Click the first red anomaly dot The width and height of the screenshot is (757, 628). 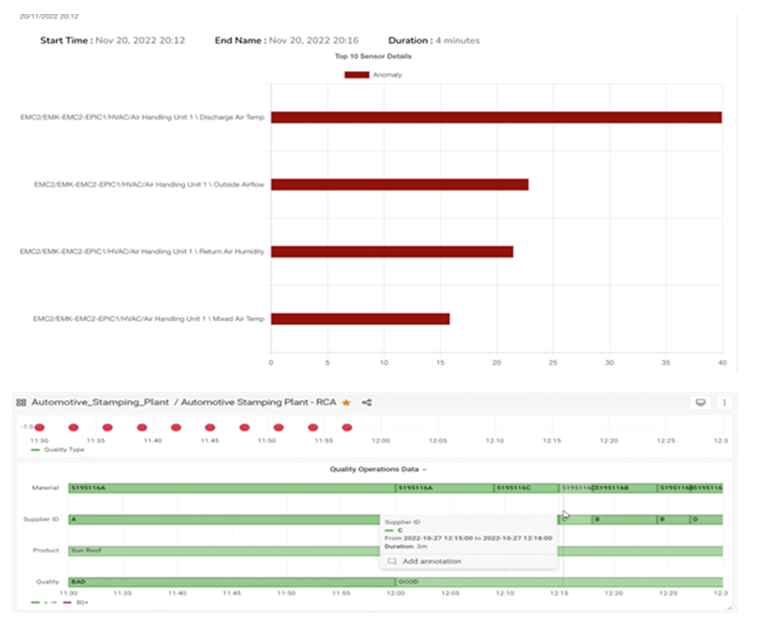click(44, 427)
